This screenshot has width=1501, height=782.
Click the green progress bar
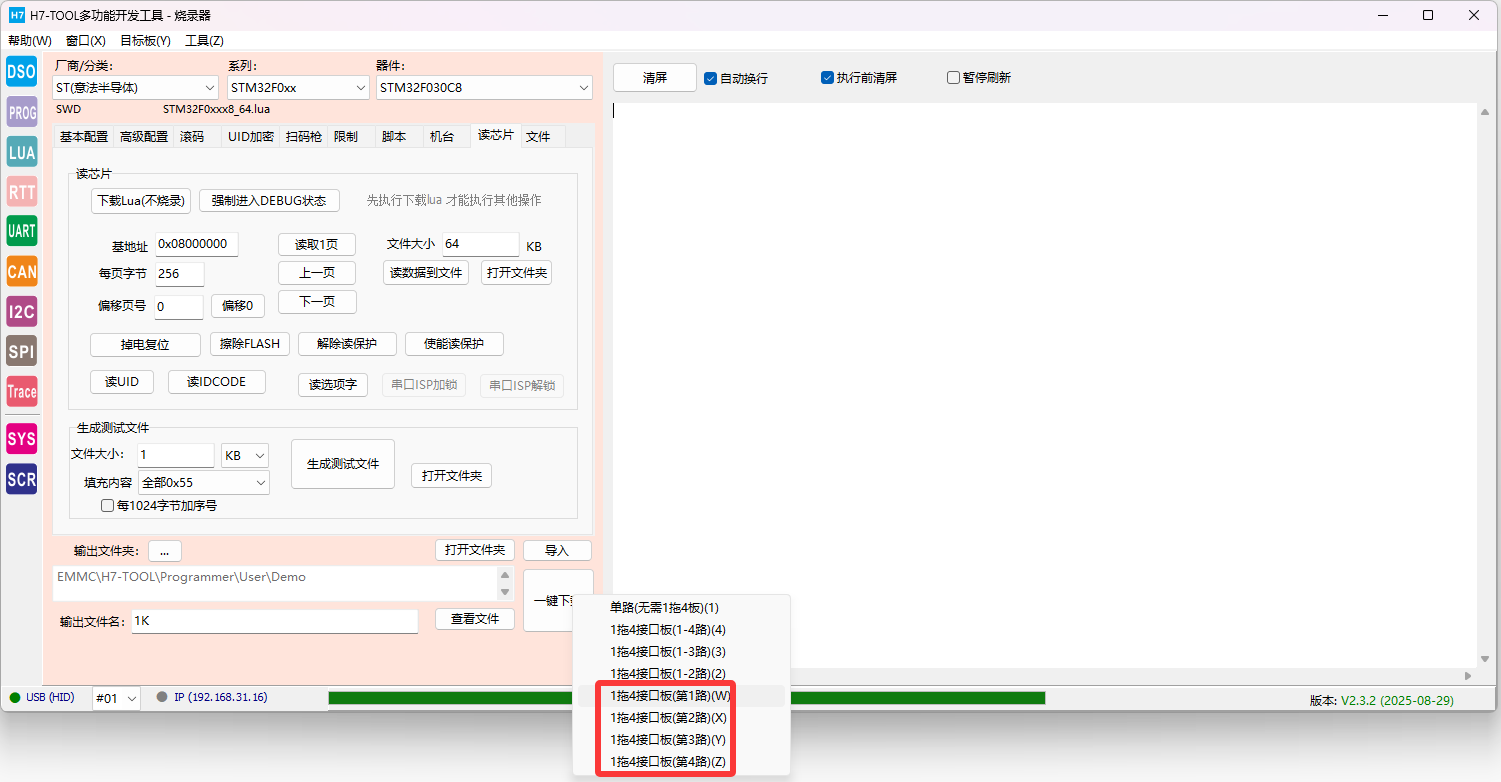point(686,698)
